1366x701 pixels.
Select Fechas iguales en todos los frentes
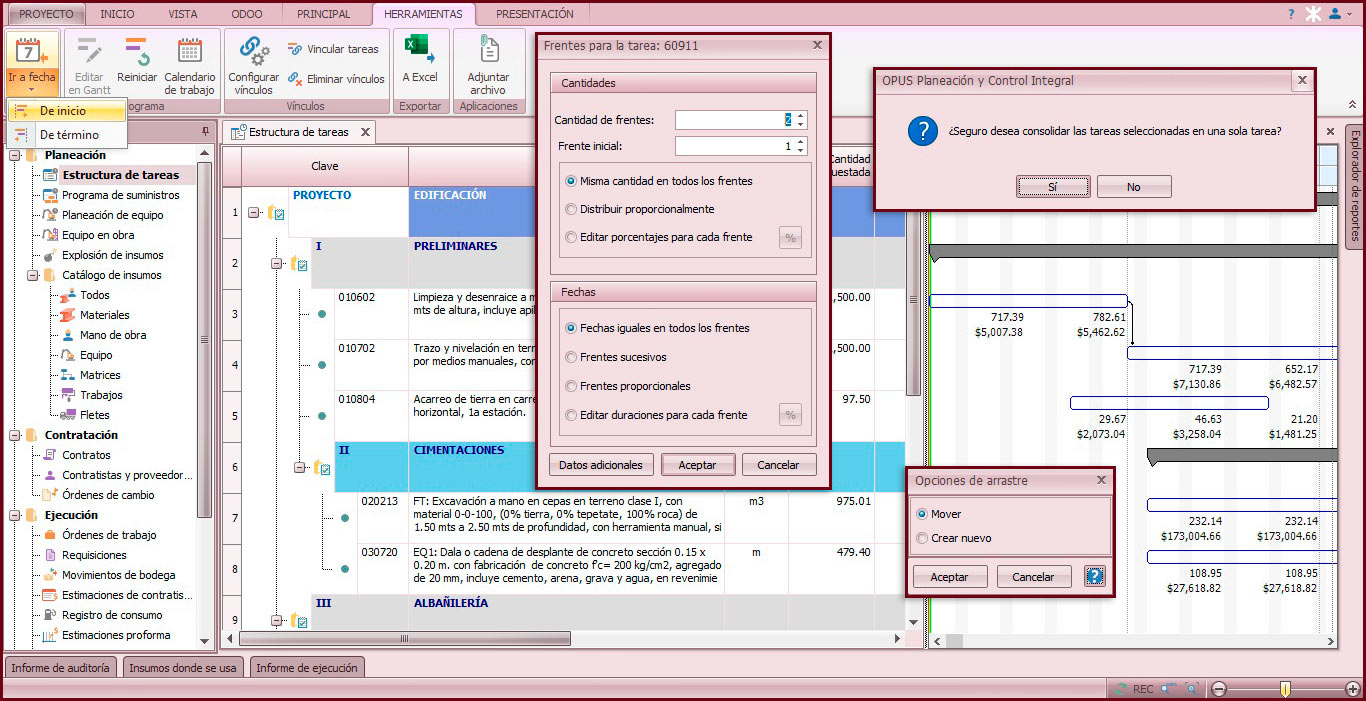pyautogui.click(x=658, y=328)
